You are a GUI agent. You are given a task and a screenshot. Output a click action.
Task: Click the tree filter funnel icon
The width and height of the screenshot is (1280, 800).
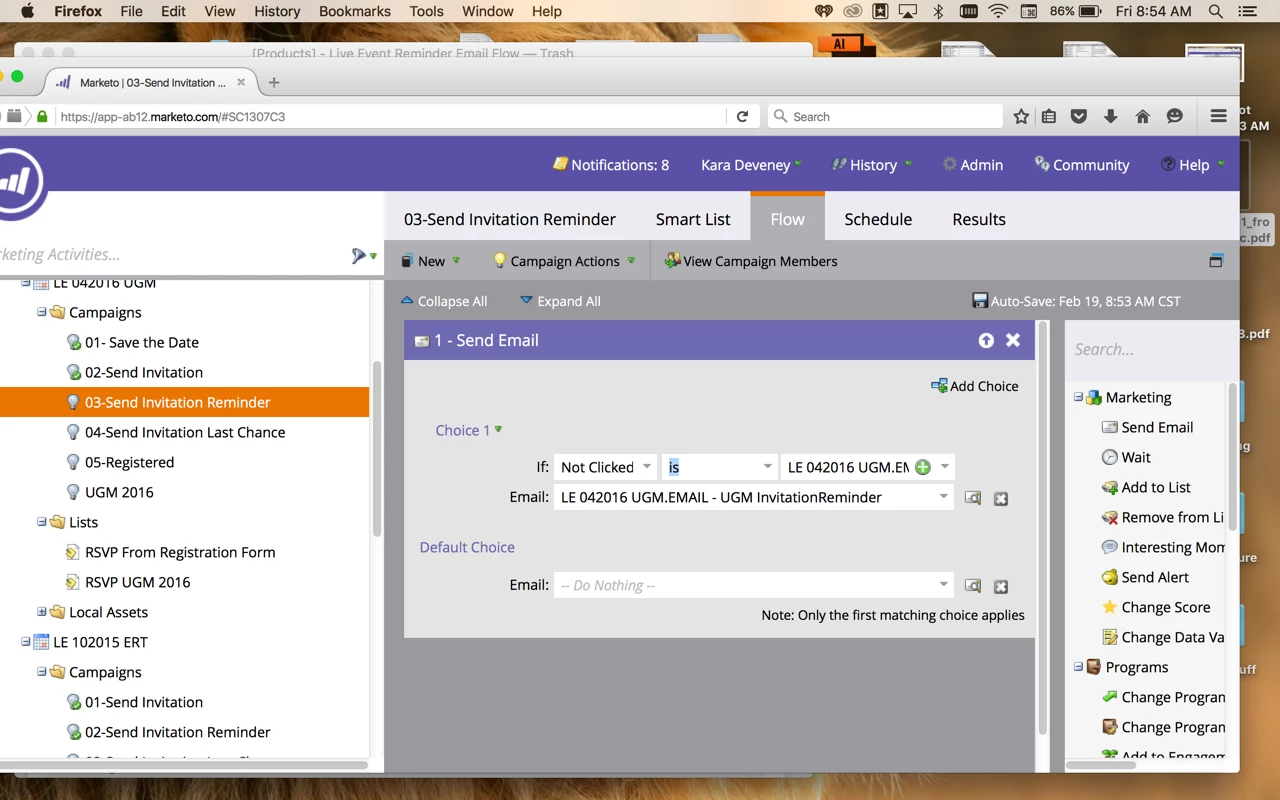click(359, 256)
